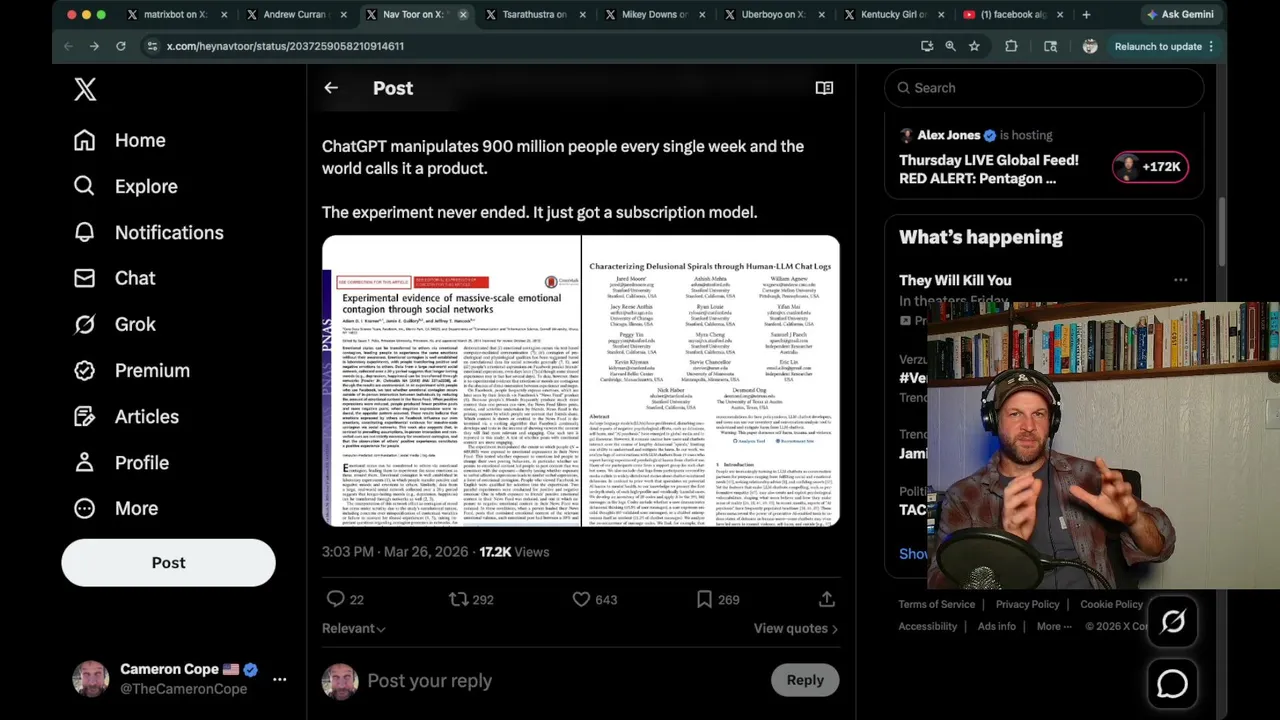The width and height of the screenshot is (1280, 720).
Task: Open more options for They Will Kill You
Action: pos(1181,281)
